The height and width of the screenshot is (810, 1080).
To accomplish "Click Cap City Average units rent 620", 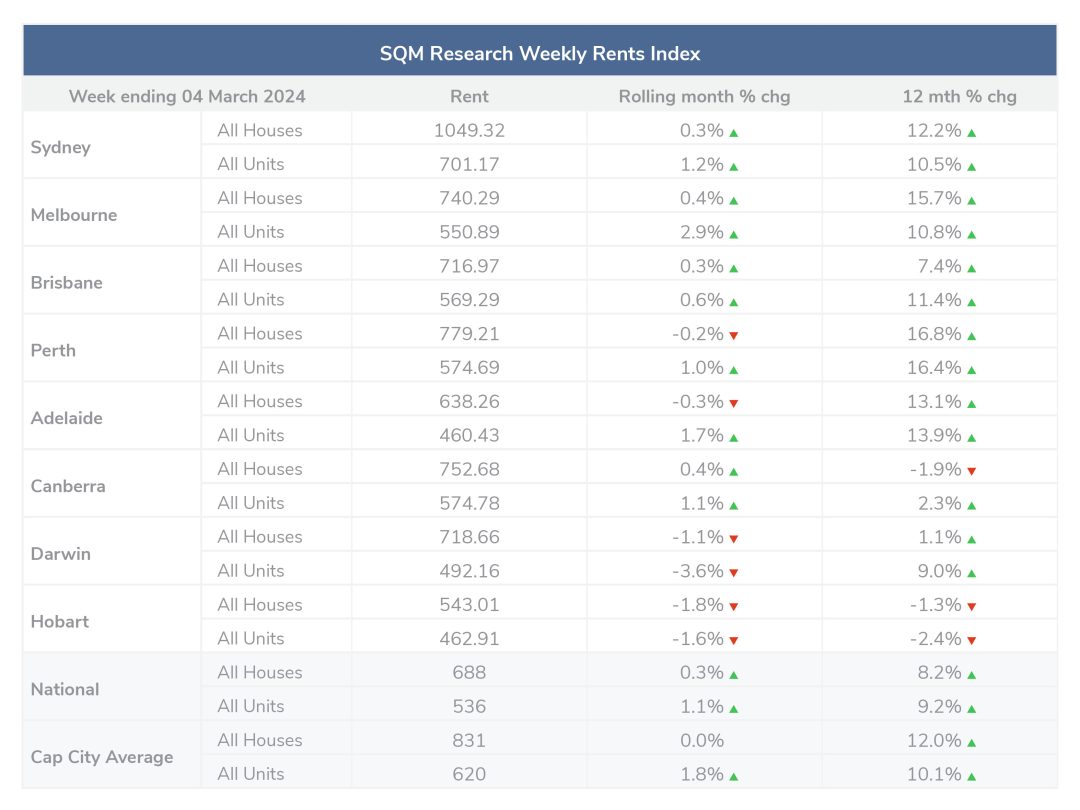I will click(469, 774).
